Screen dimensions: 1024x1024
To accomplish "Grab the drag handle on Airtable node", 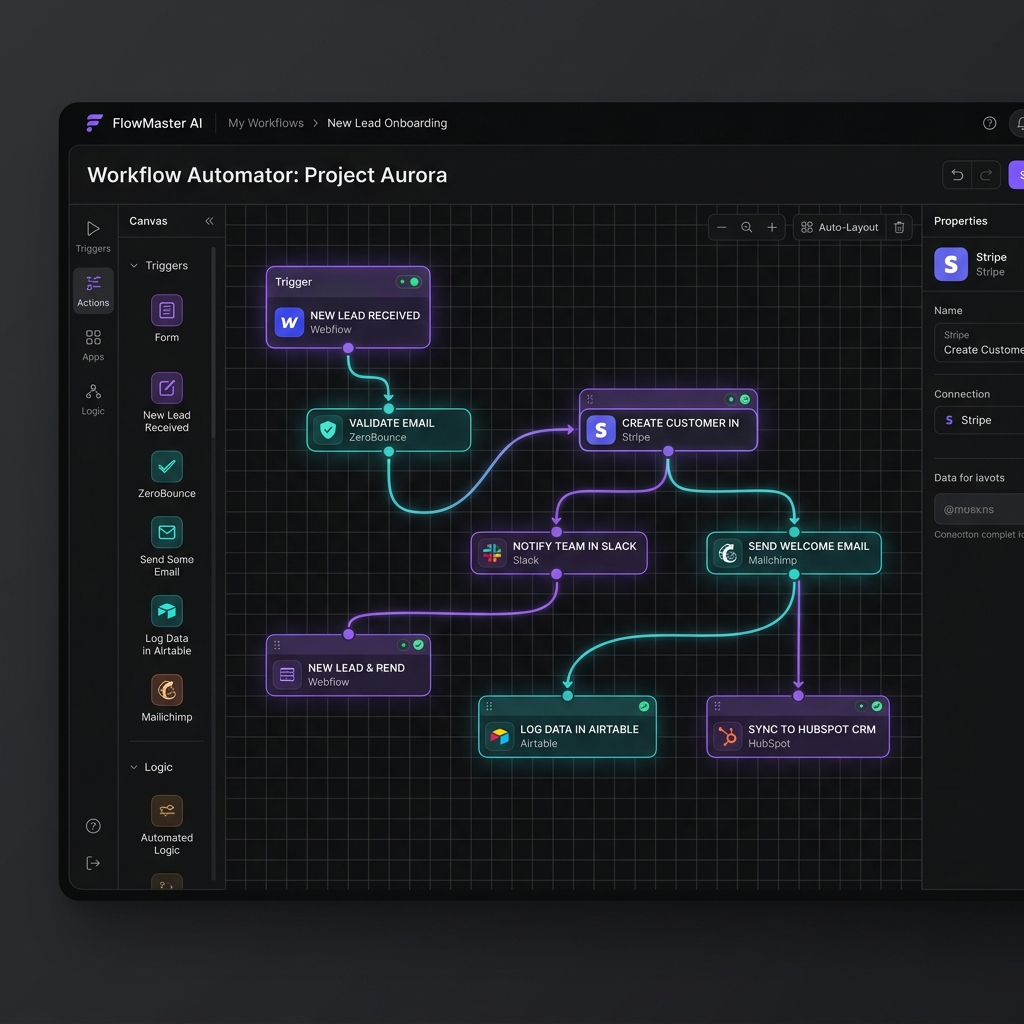I will (489, 706).
